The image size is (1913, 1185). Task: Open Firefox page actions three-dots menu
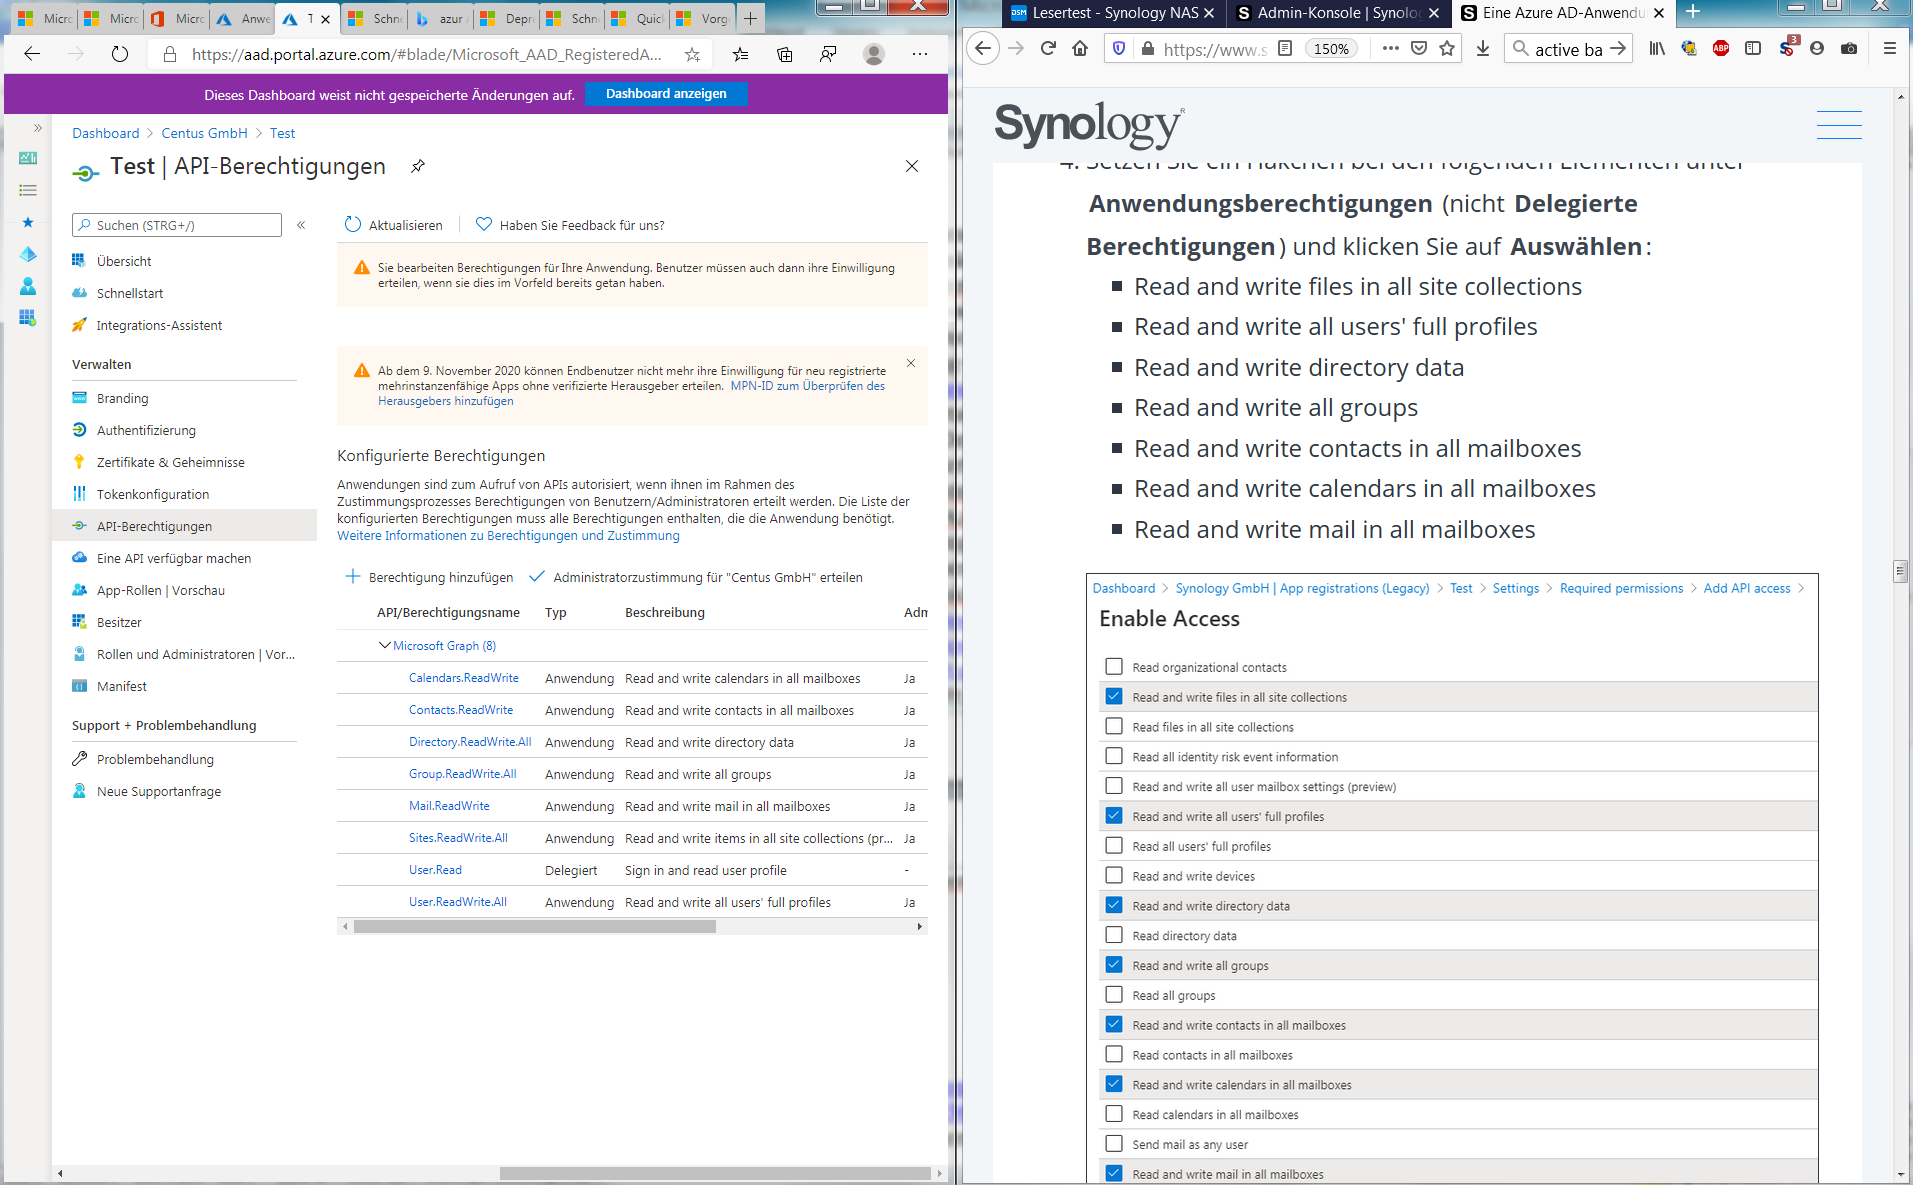[1390, 48]
